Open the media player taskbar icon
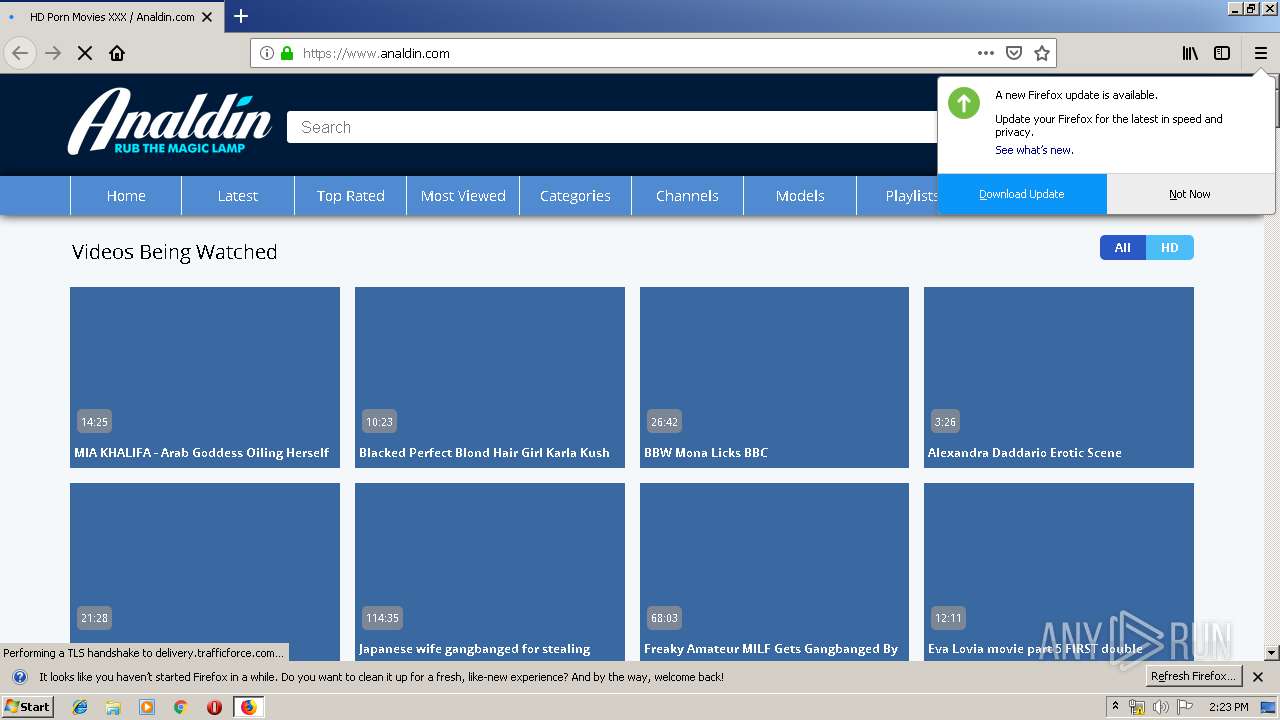Image resolution: width=1280 pixels, height=720 pixels. (147, 707)
